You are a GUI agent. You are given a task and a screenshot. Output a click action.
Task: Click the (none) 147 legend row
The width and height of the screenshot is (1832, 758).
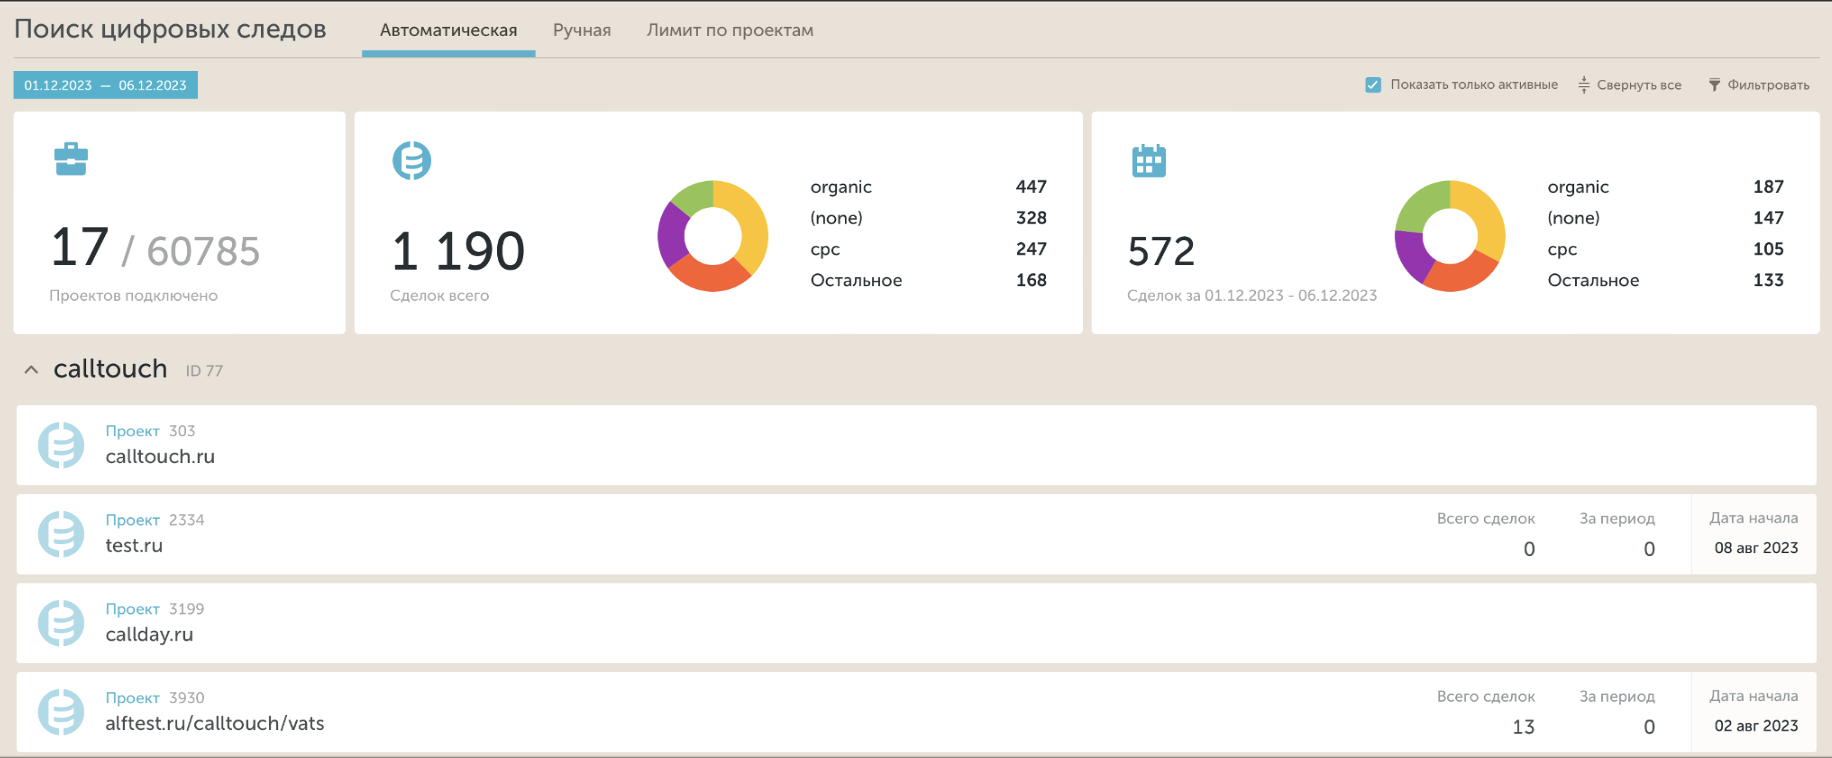tap(1665, 218)
